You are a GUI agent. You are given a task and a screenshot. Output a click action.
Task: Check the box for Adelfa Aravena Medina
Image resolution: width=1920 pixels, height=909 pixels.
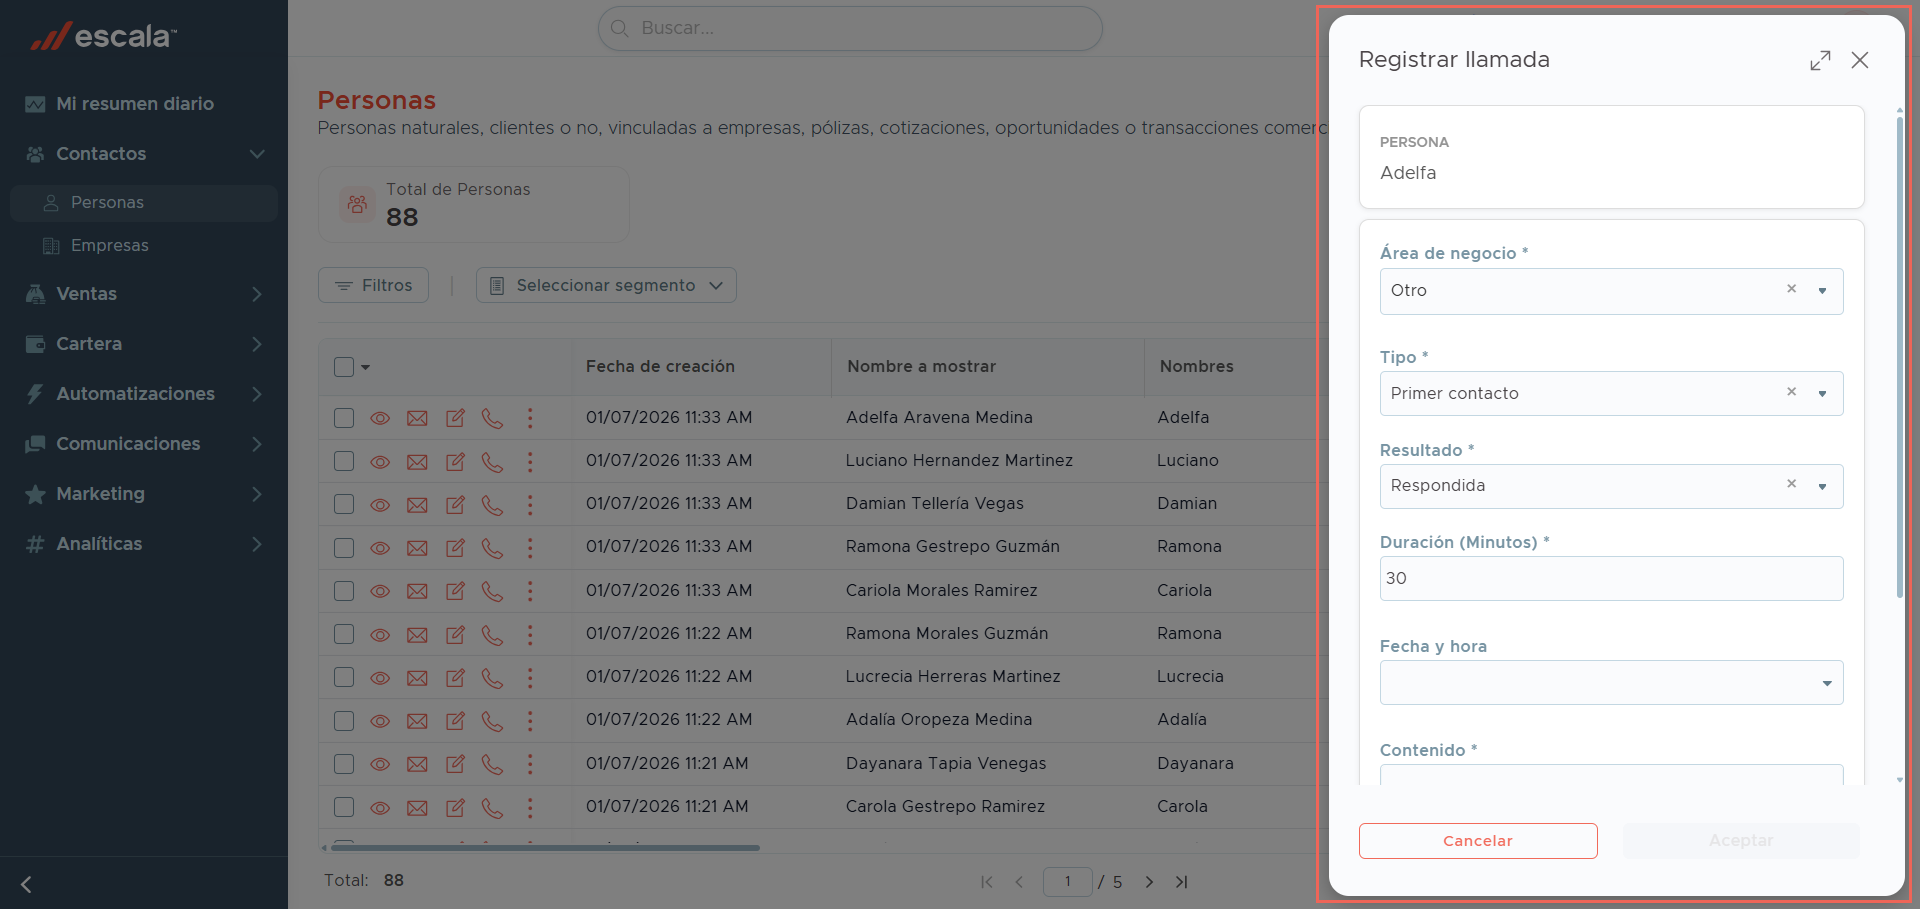tap(344, 418)
